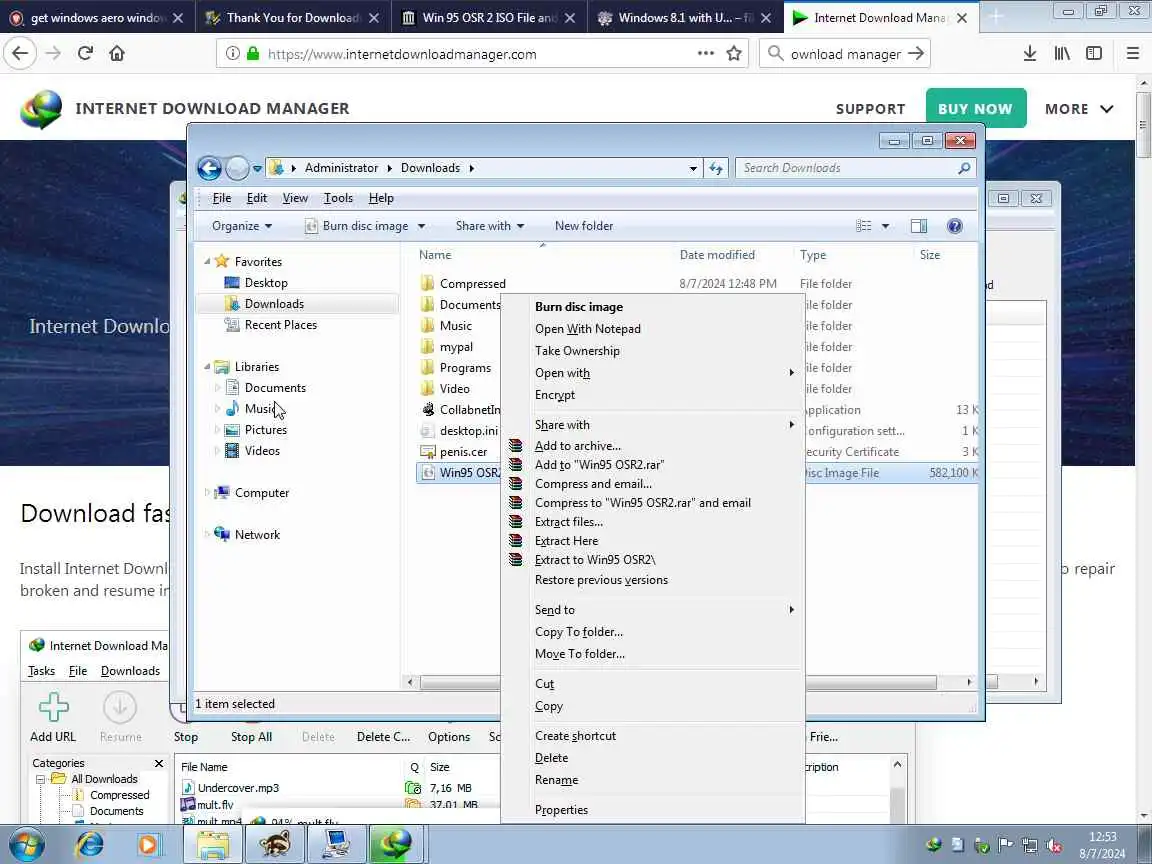Choose Properties in context menu
The image size is (1152, 864).
[x=561, y=810]
